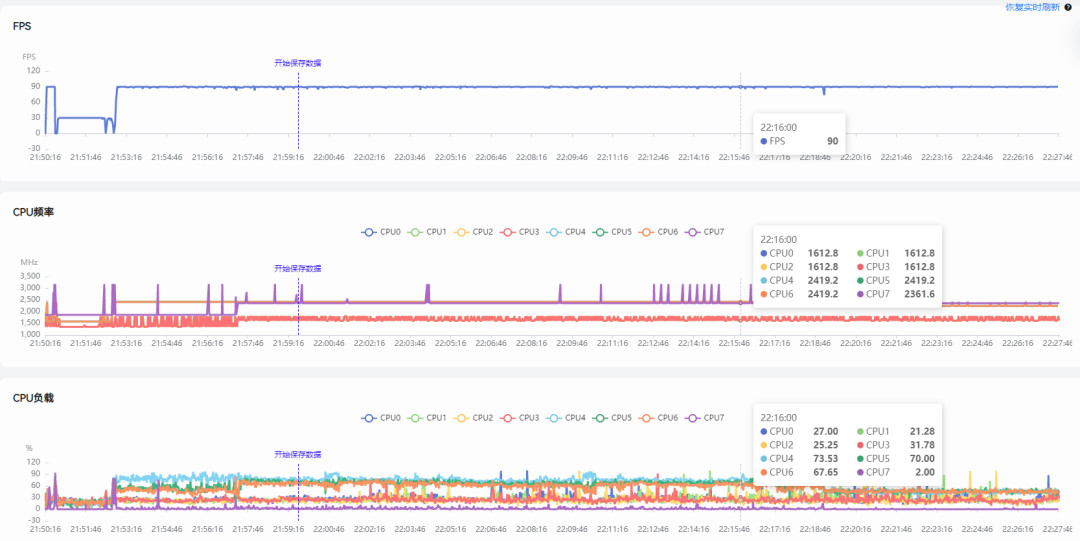This screenshot has width=1080, height=541.
Task: Toggle CPU4 series in CPU负载 legend
Action: pos(566,418)
